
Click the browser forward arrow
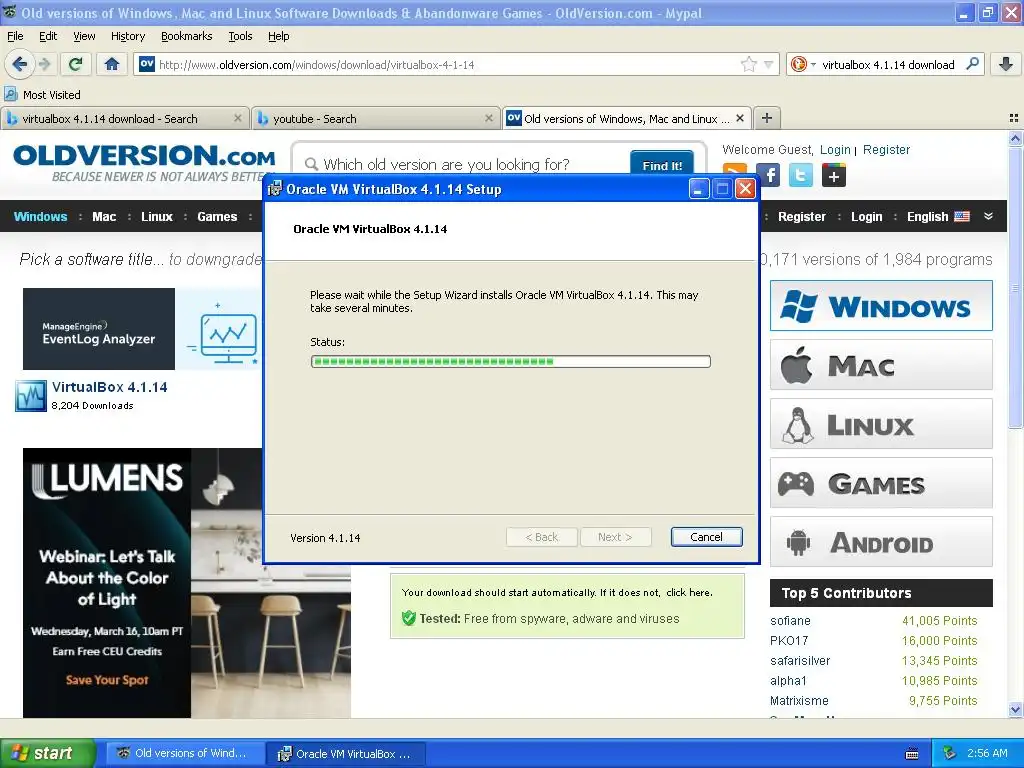pos(44,64)
